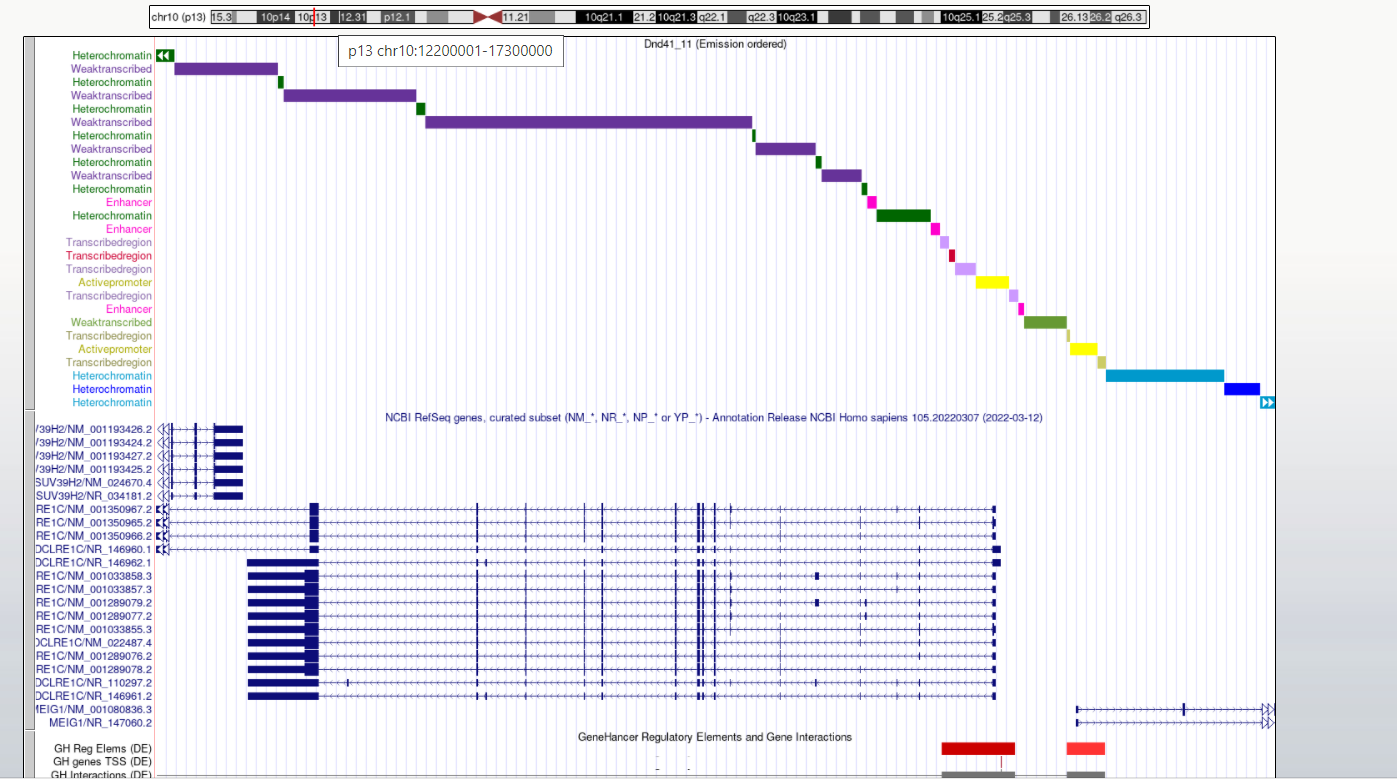
Task: Jump to band 10q25.1 on the ideogram
Action: [961, 17]
